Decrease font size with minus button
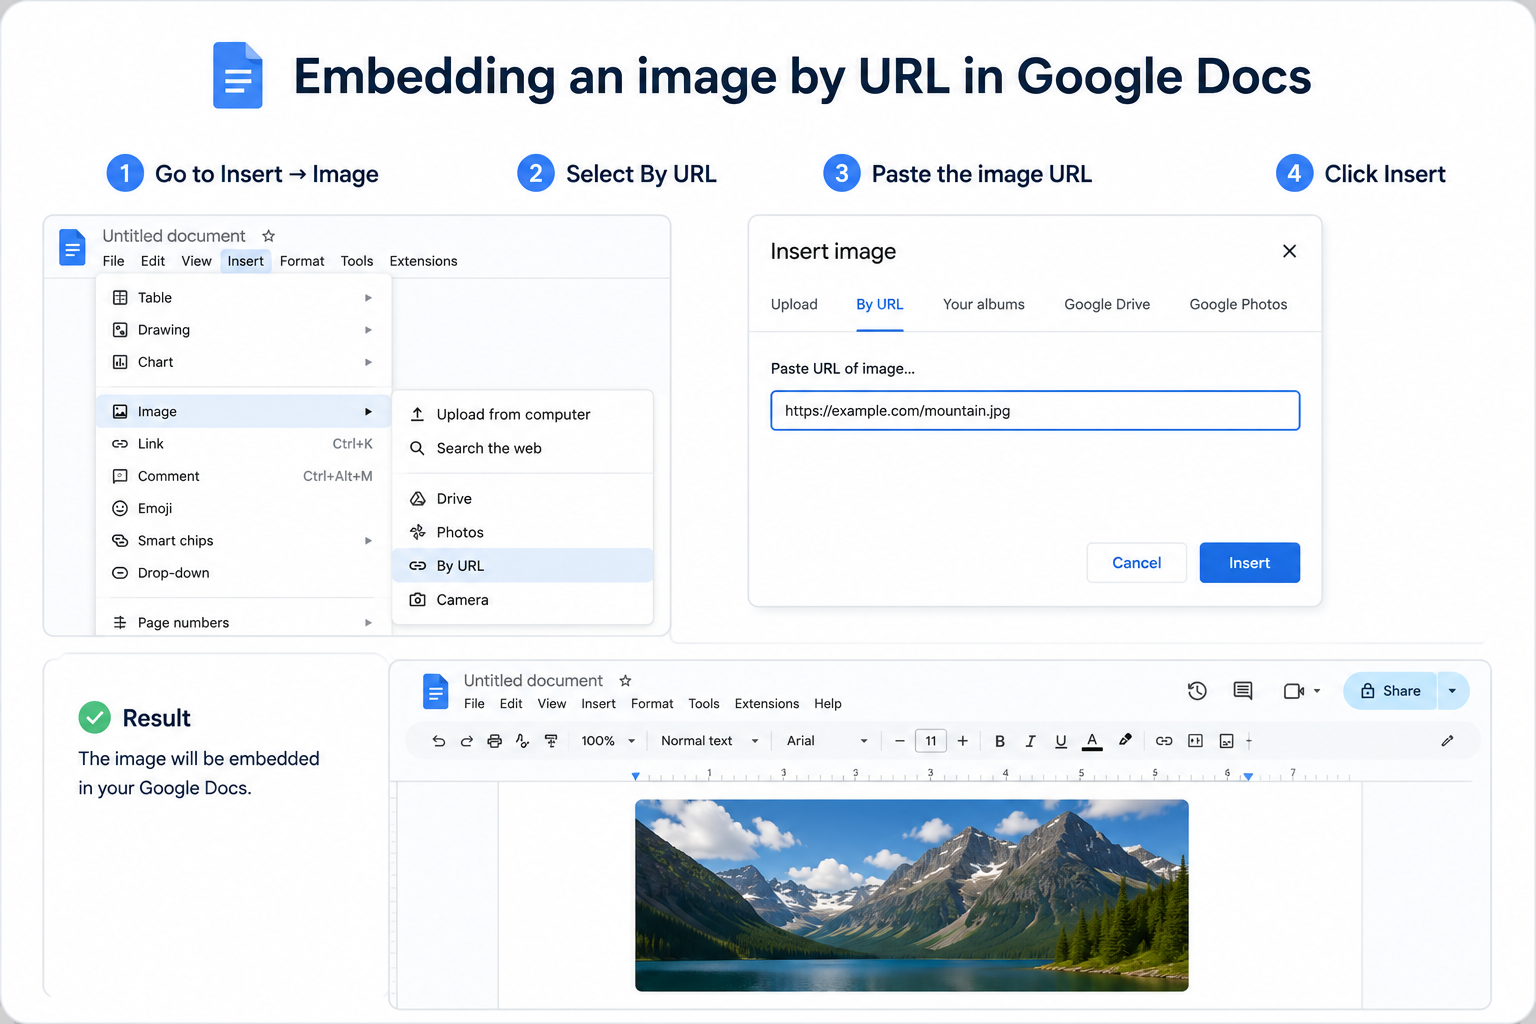The height and width of the screenshot is (1024, 1536). [900, 741]
